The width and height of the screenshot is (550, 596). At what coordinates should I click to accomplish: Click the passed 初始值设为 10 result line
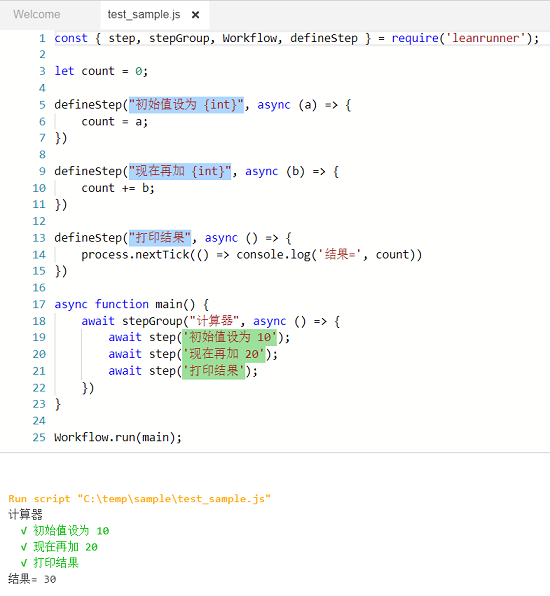tap(65, 530)
